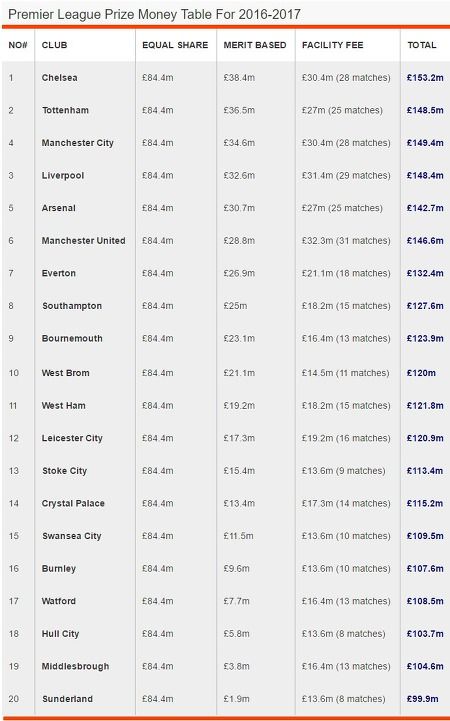Click Sunderland's £99.9m total value

422,699
